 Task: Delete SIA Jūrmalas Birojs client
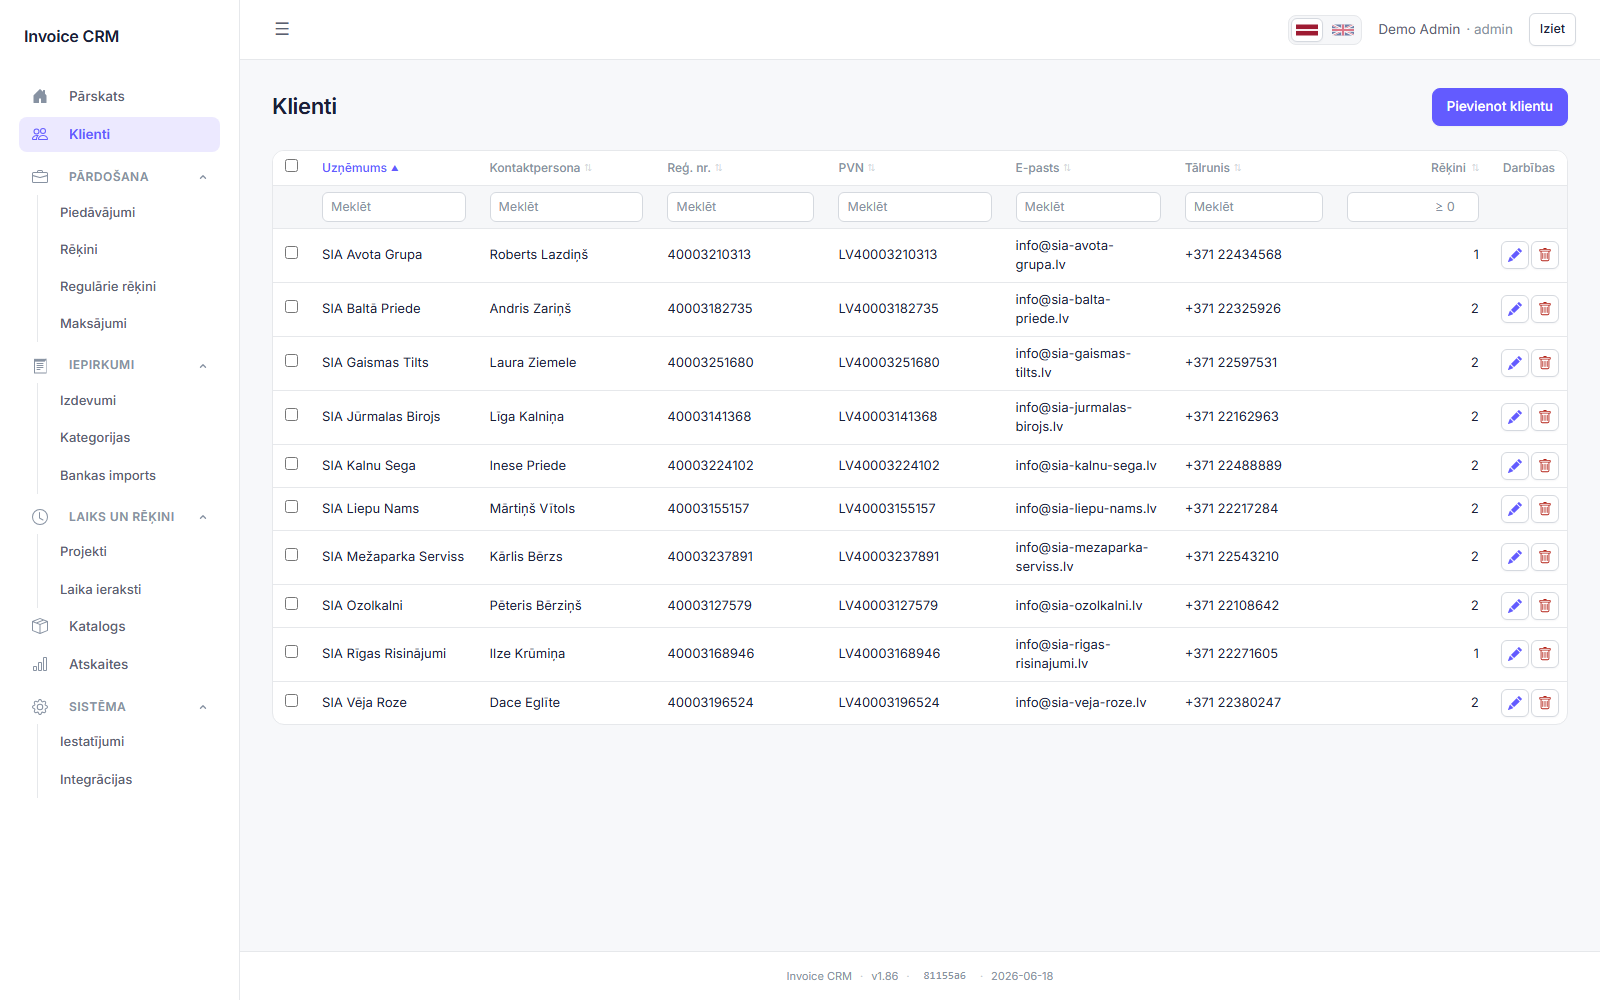coord(1545,417)
